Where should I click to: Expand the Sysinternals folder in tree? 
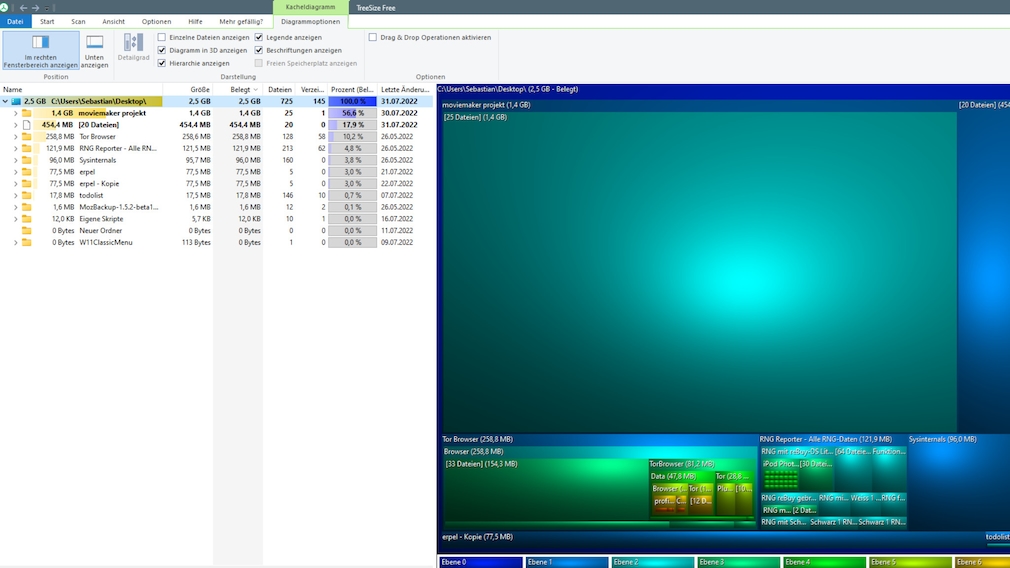(15, 160)
